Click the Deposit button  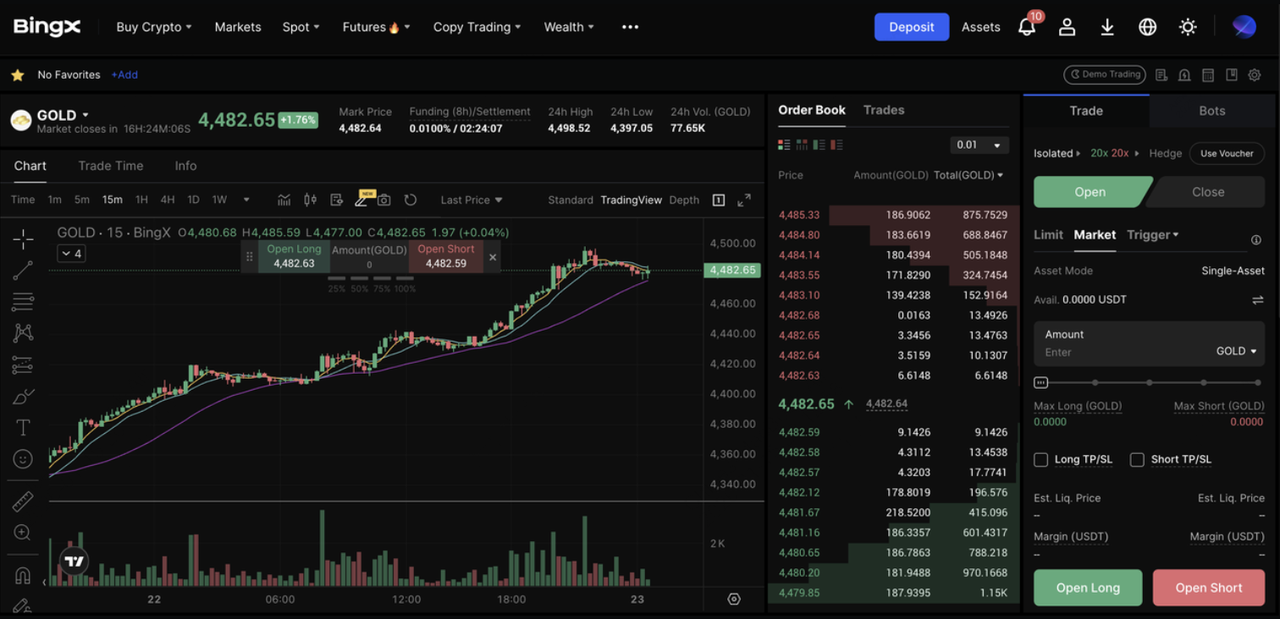(911, 27)
